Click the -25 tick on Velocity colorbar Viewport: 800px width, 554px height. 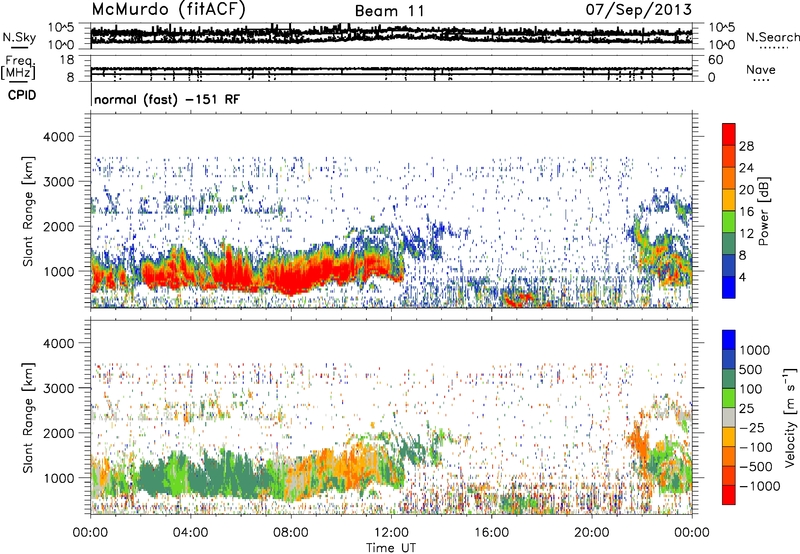753,427
